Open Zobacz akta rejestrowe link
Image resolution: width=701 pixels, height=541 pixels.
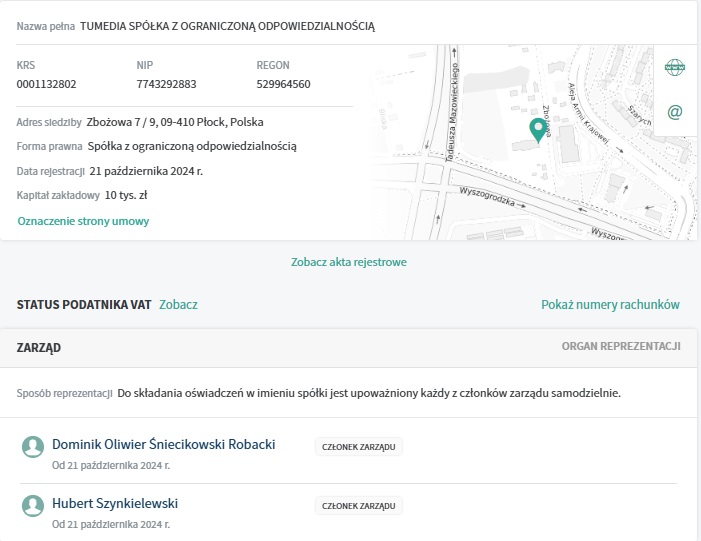[x=349, y=262]
